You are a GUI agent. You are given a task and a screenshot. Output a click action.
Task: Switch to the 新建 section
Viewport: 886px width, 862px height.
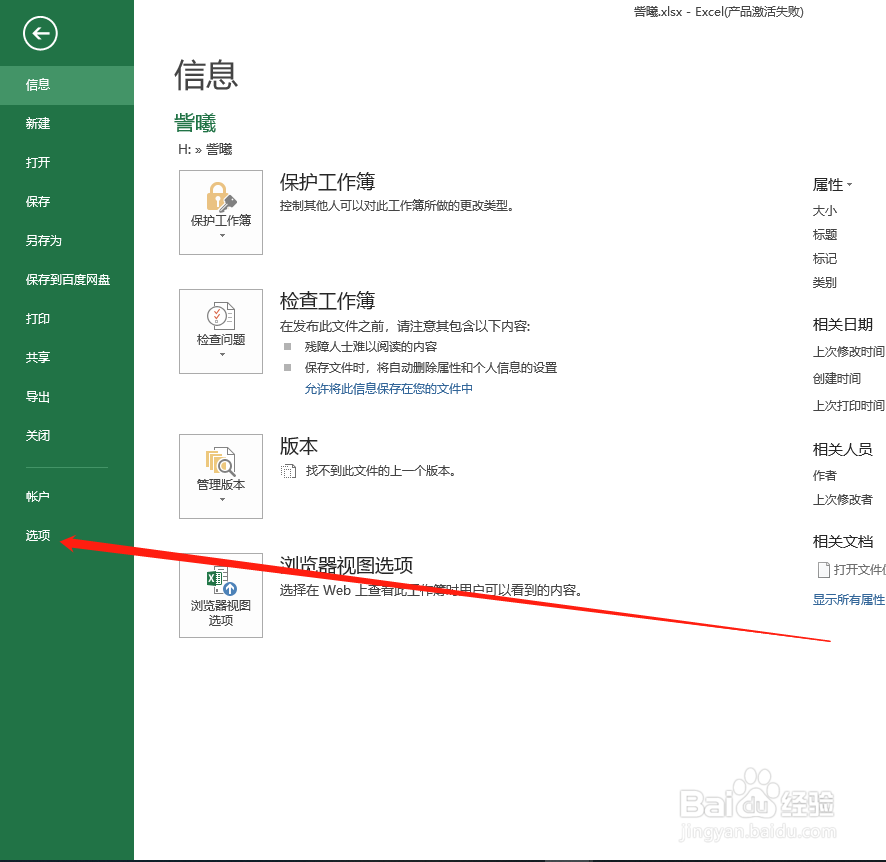tap(37, 123)
